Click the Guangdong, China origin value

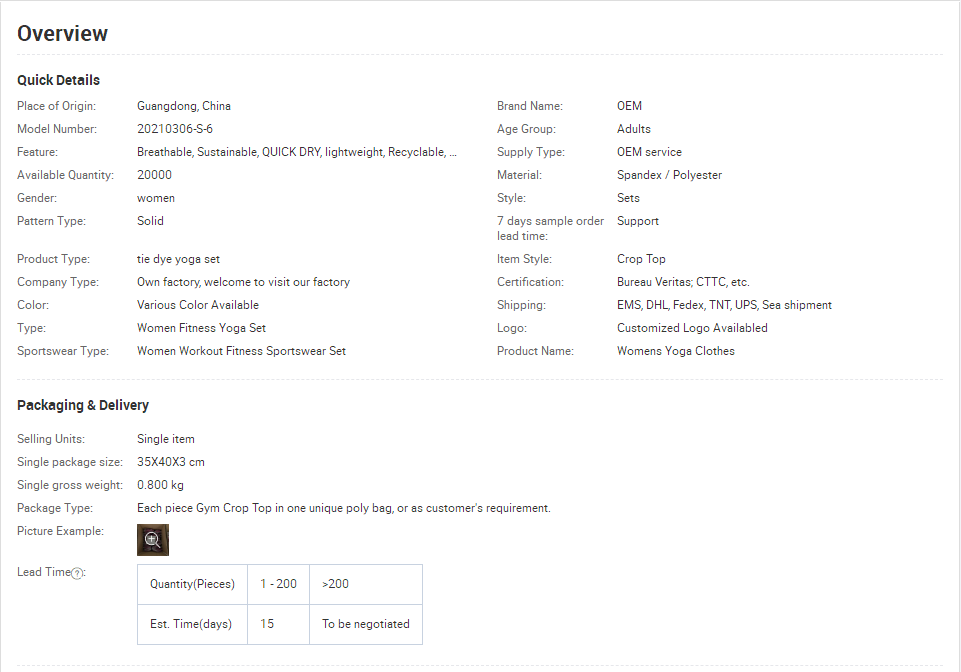[184, 106]
